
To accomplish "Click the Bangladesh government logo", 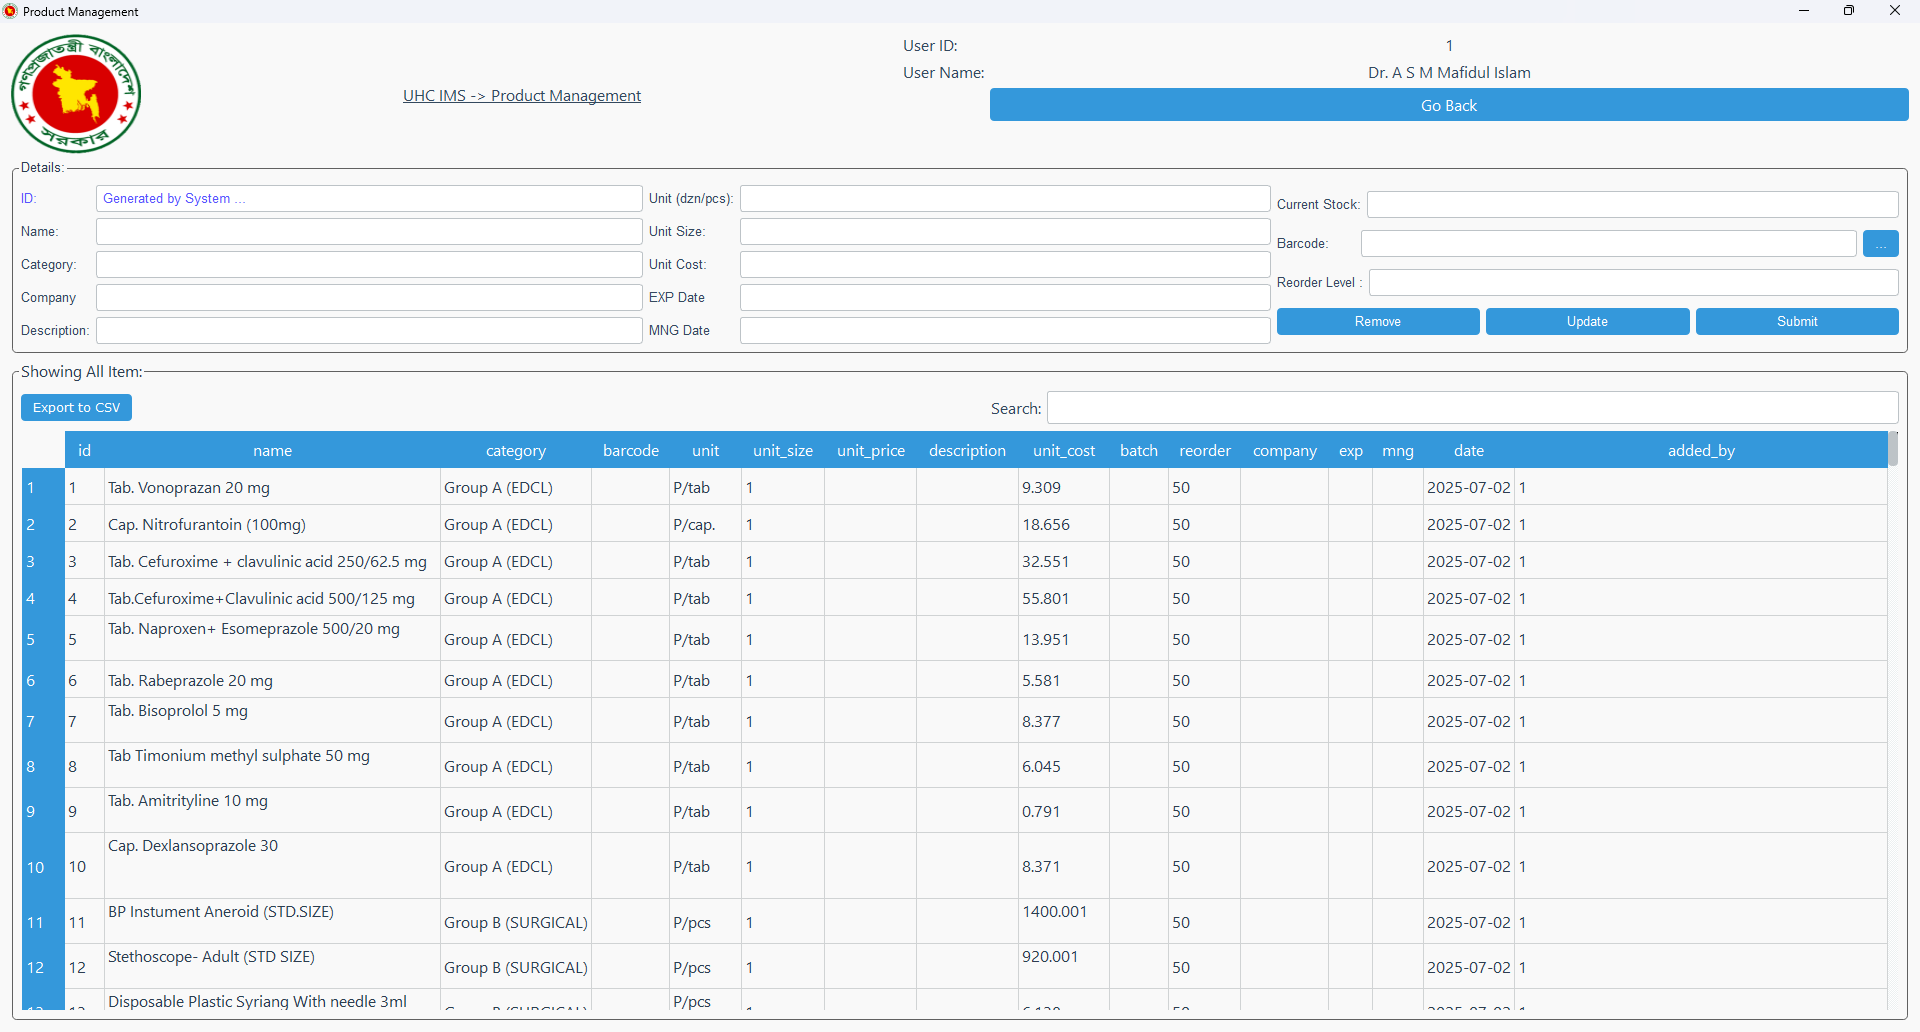I will pyautogui.click(x=76, y=94).
